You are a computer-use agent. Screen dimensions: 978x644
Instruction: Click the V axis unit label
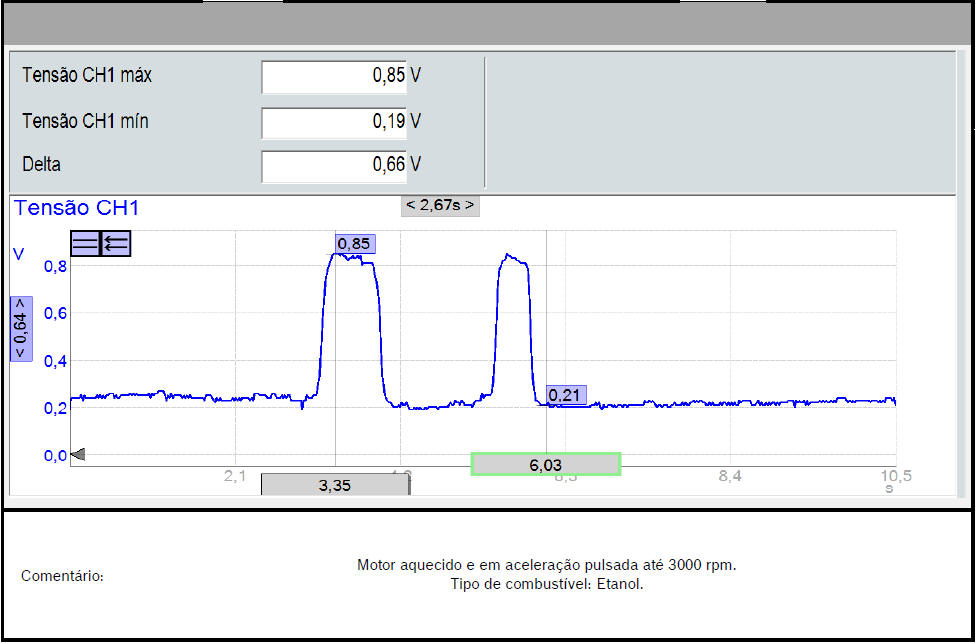coord(18,254)
